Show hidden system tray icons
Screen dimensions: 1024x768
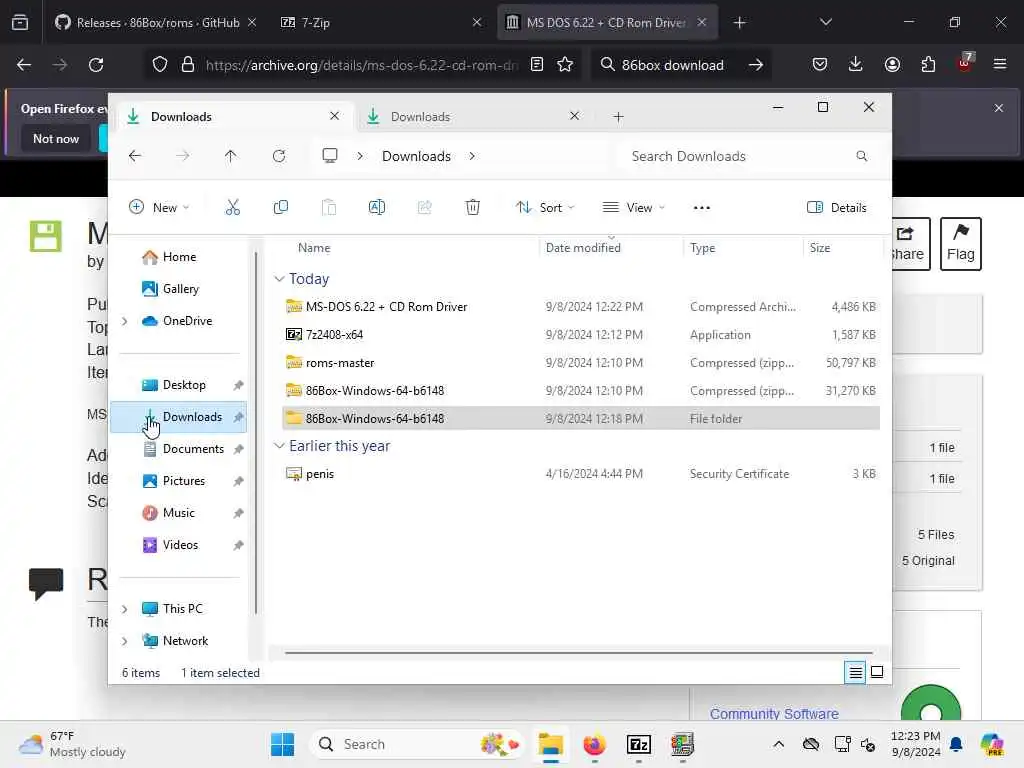point(778,744)
